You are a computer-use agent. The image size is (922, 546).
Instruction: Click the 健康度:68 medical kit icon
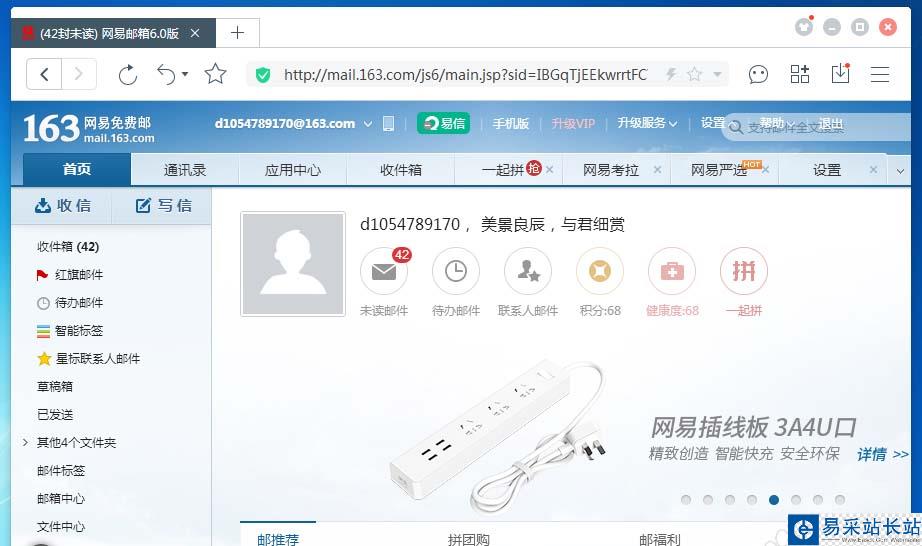pyautogui.click(x=672, y=271)
